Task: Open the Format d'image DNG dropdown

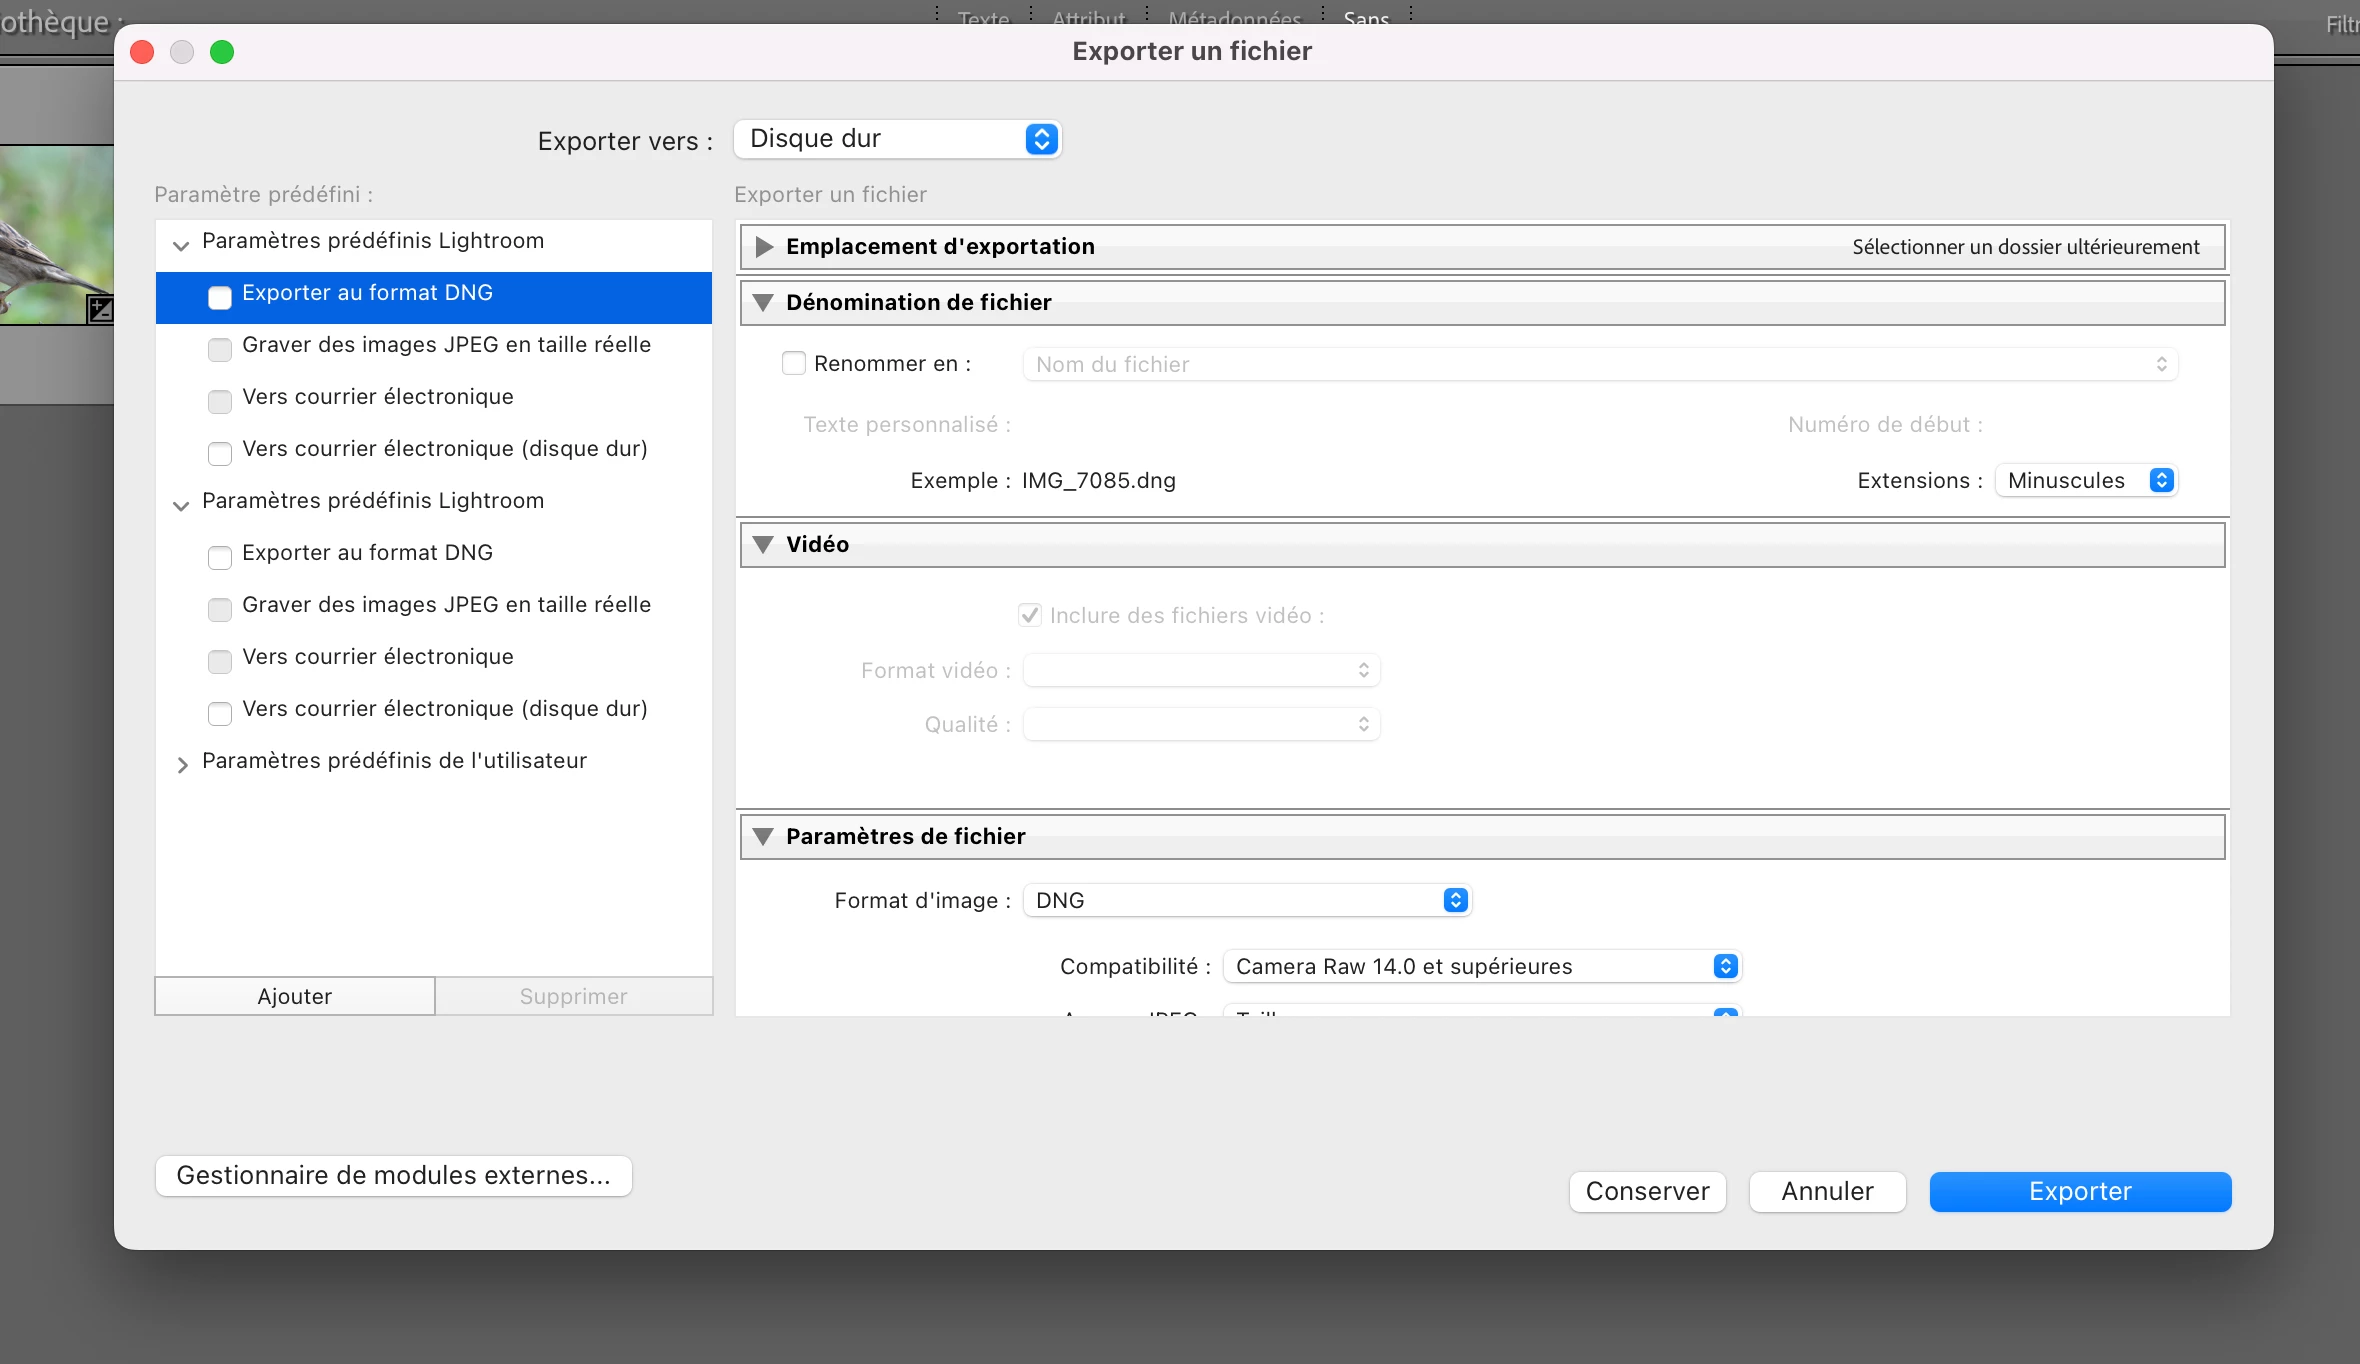Action: coord(1247,900)
